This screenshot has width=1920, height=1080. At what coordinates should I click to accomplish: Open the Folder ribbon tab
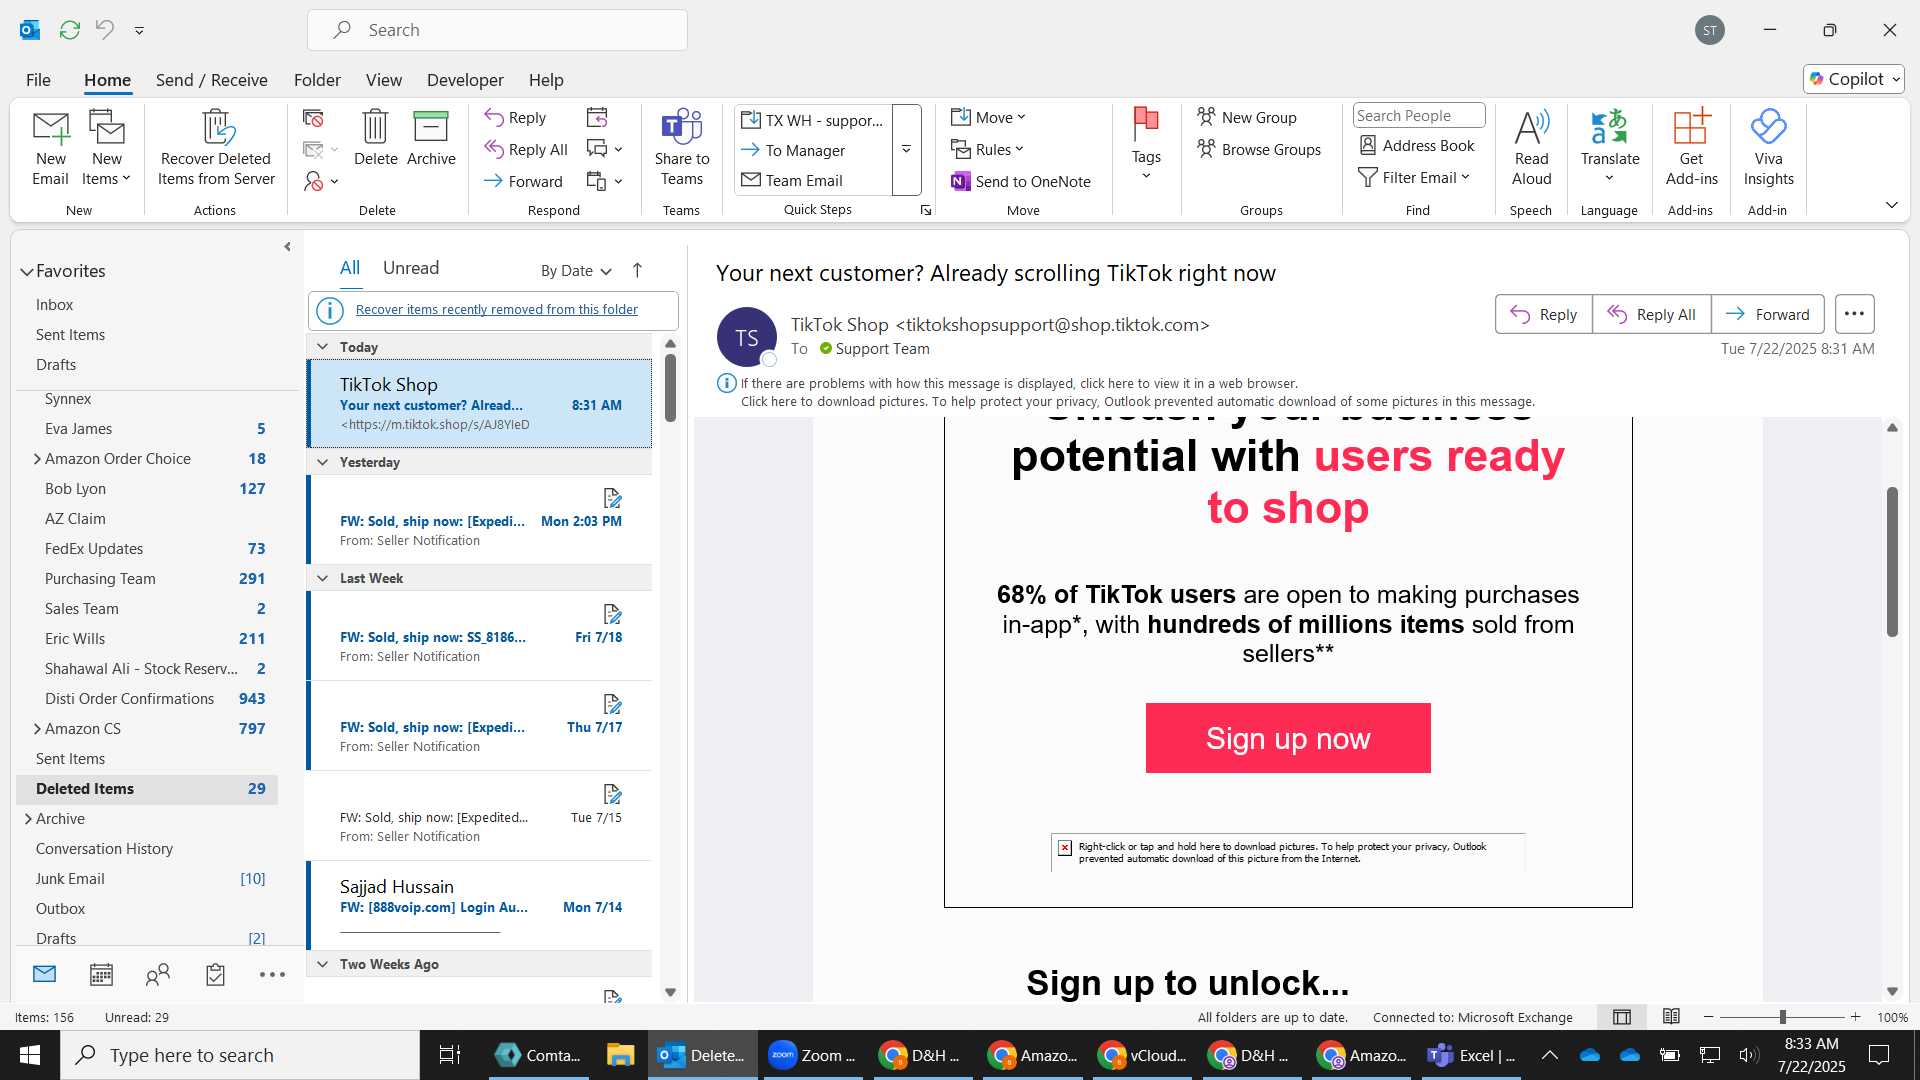point(317,80)
